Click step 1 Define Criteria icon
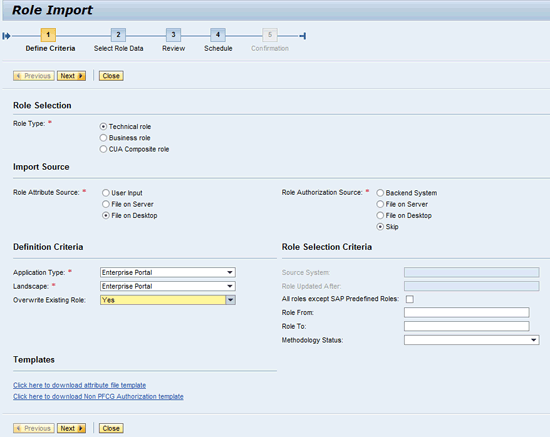Viewport: 550px width, 437px height. (48, 35)
